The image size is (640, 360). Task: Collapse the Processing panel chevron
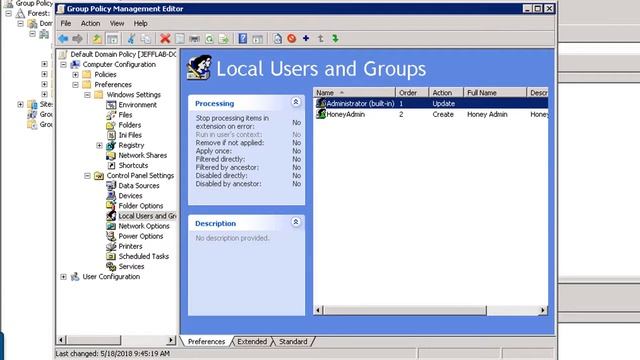click(296, 102)
